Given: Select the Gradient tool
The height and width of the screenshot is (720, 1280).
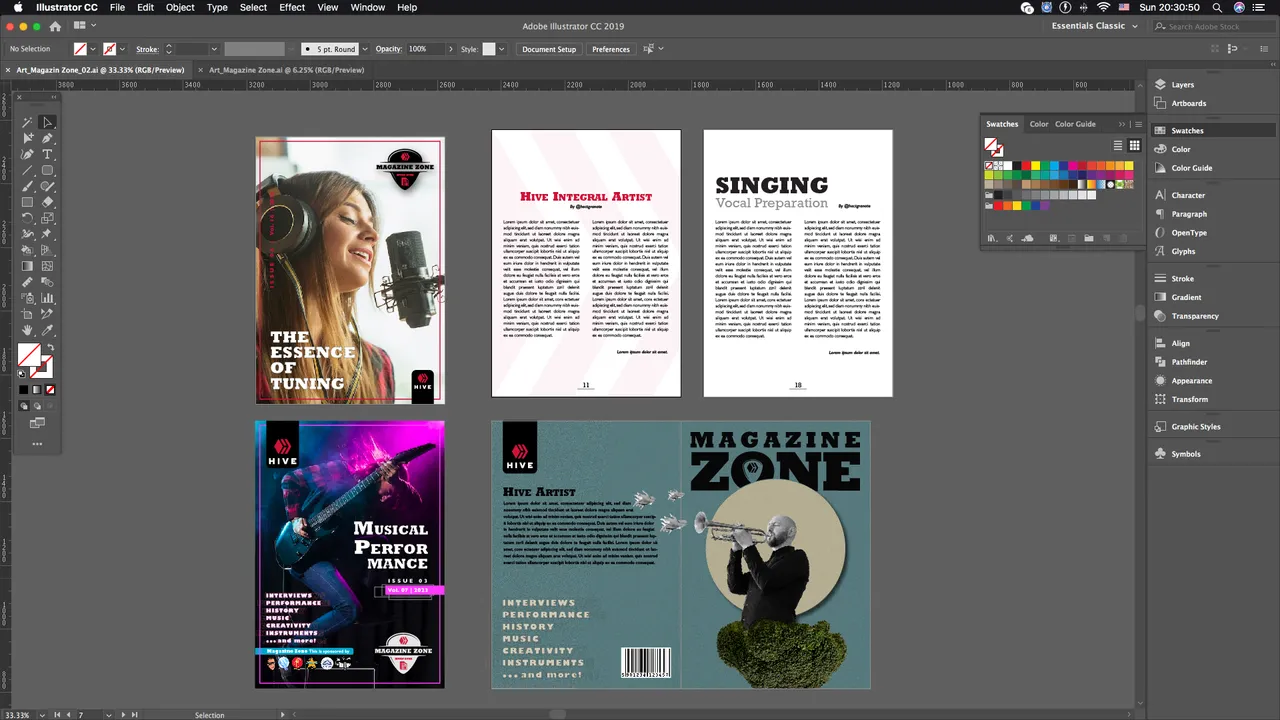Looking at the screenshot, I should (x=27, y=265).
